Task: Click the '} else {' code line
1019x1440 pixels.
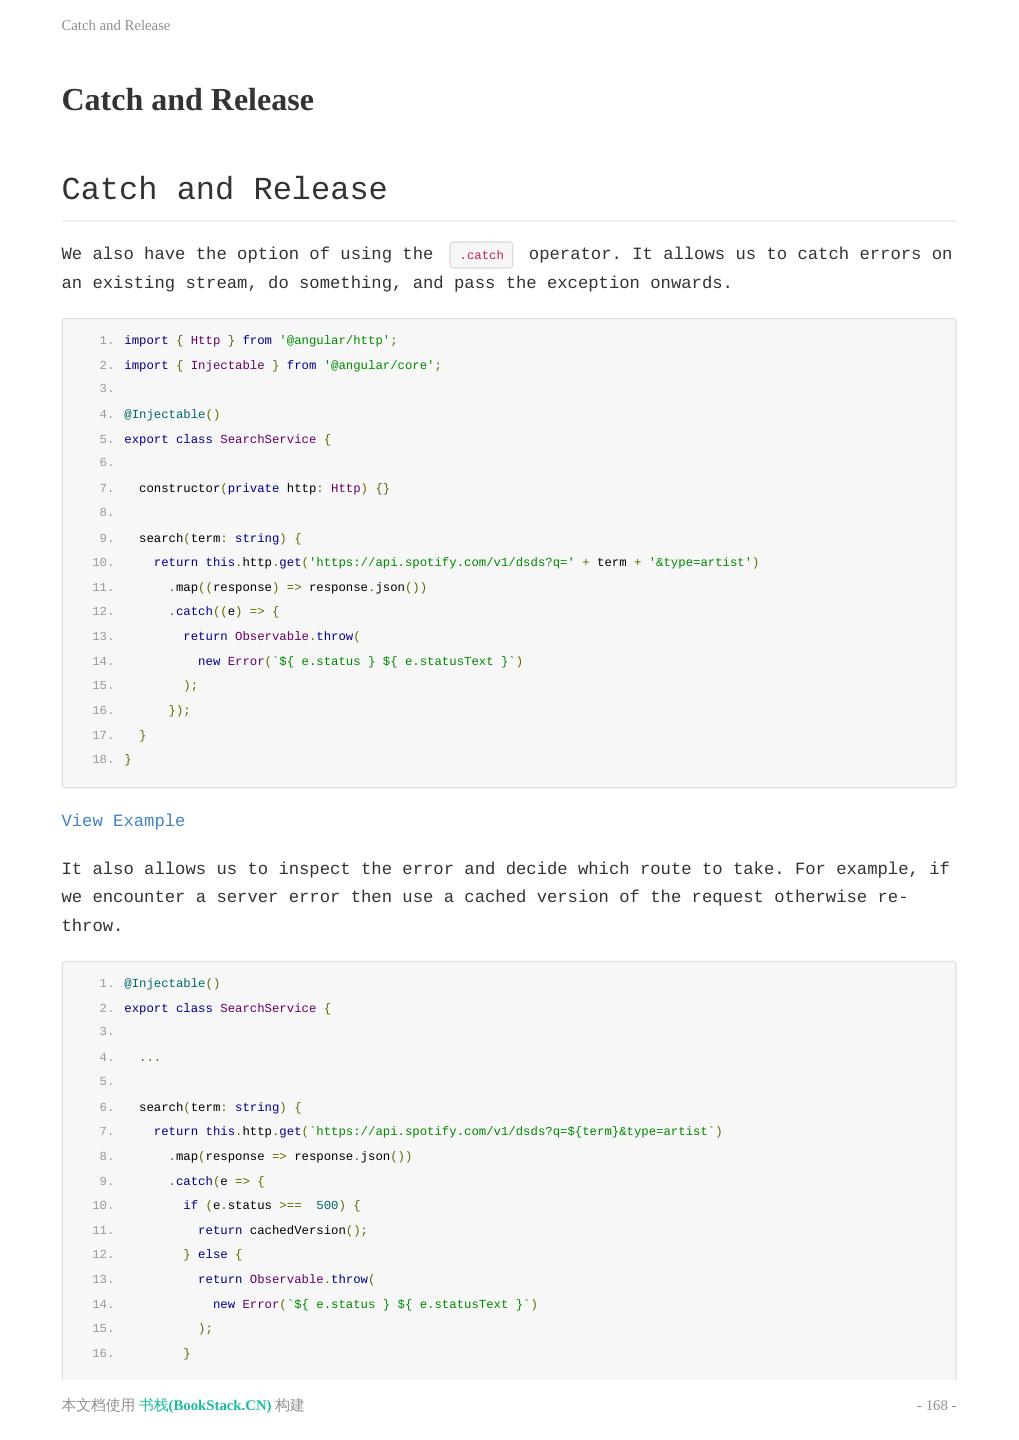Action: click(x=212, y=1255)
